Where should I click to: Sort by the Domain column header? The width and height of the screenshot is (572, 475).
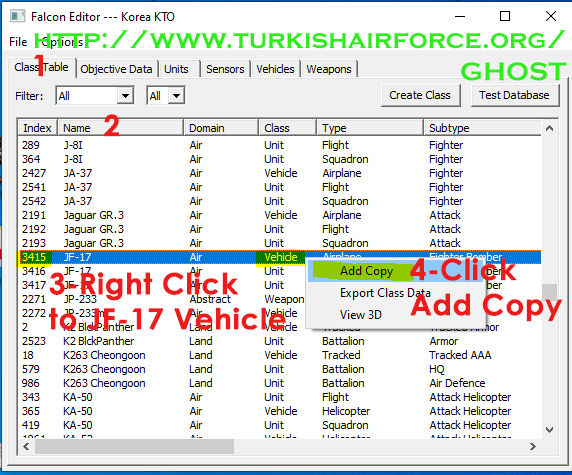[221, 128]
